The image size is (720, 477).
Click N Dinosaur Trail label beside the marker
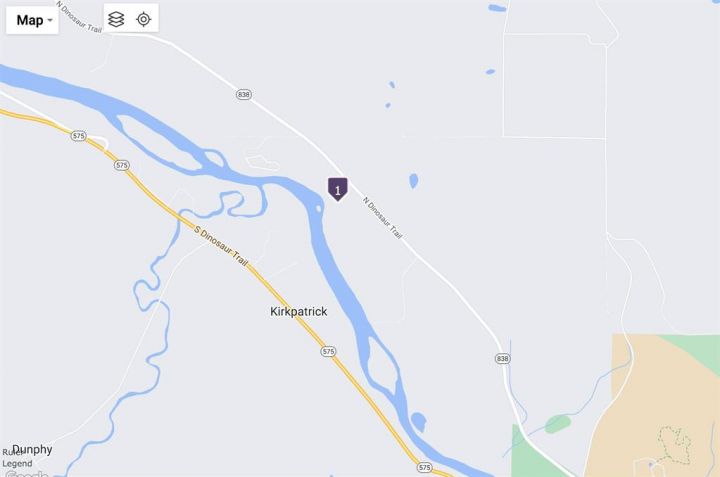point(382,218)
